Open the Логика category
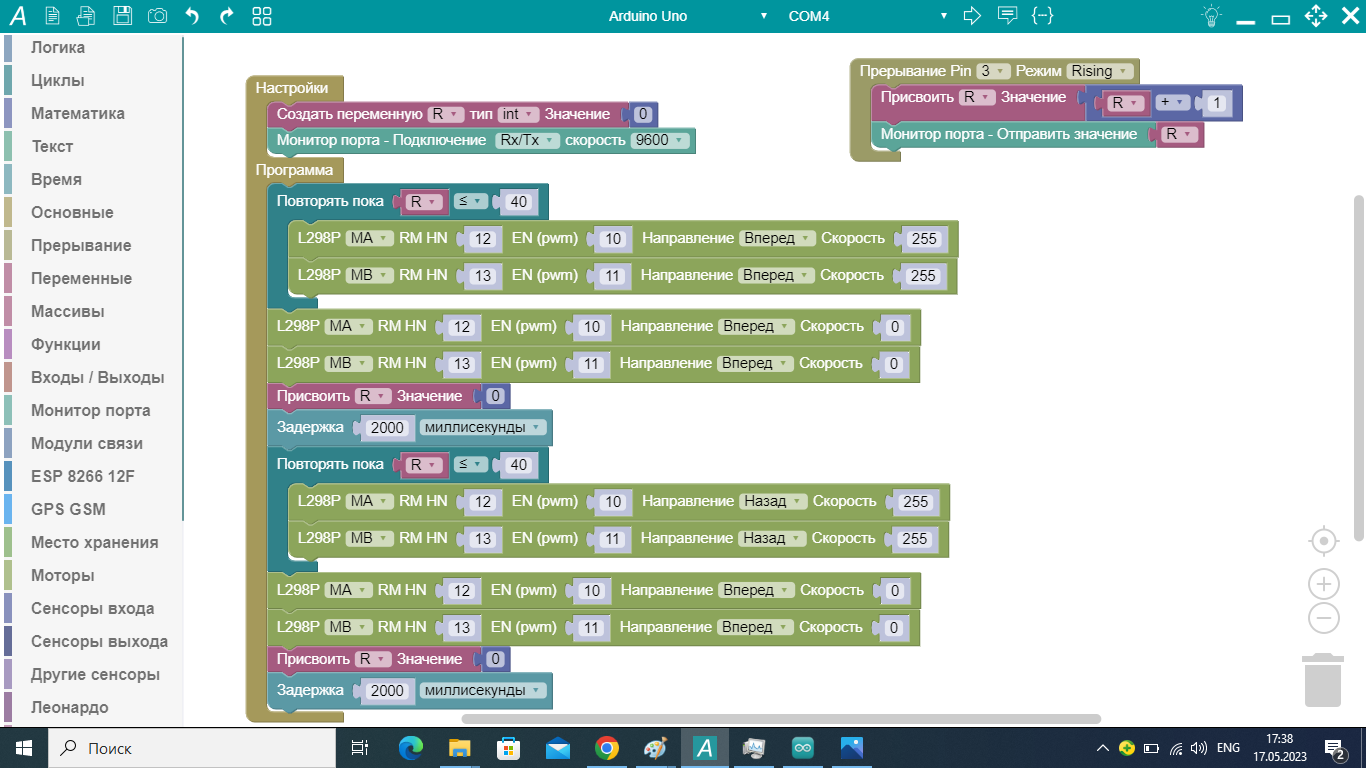This screenshot has height=768, width=1366. (x=58, y=47)
